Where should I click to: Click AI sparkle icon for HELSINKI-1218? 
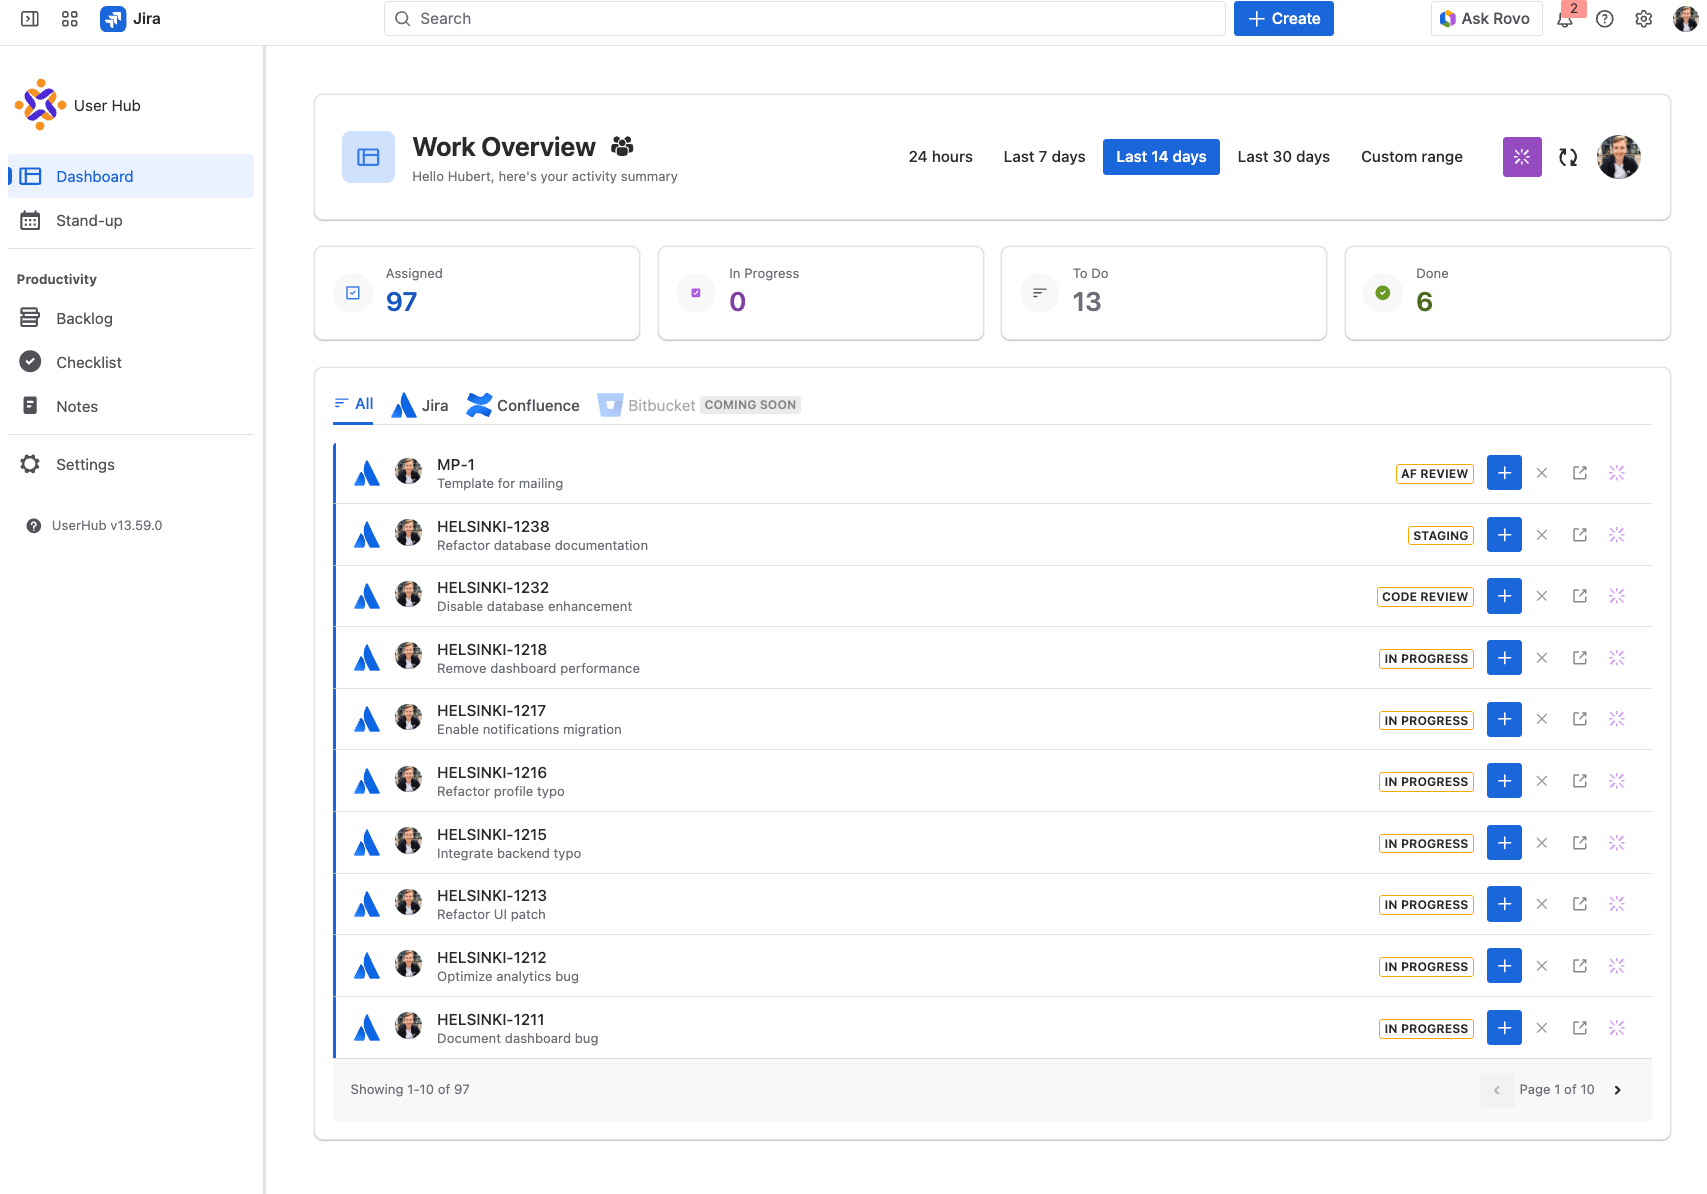pos(1617,658)
